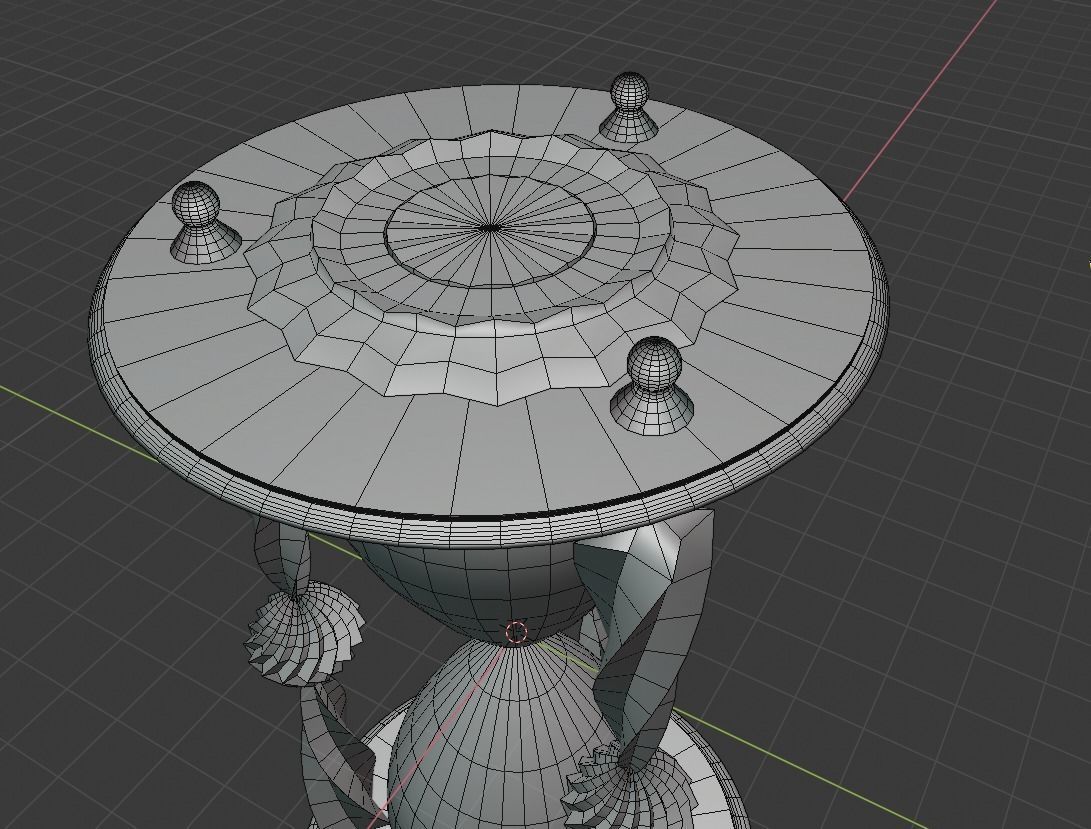This screenshot has height=829, width=1091.
Task: Click the center pole vertex of top disc
Action: click(x=490, y=227)
